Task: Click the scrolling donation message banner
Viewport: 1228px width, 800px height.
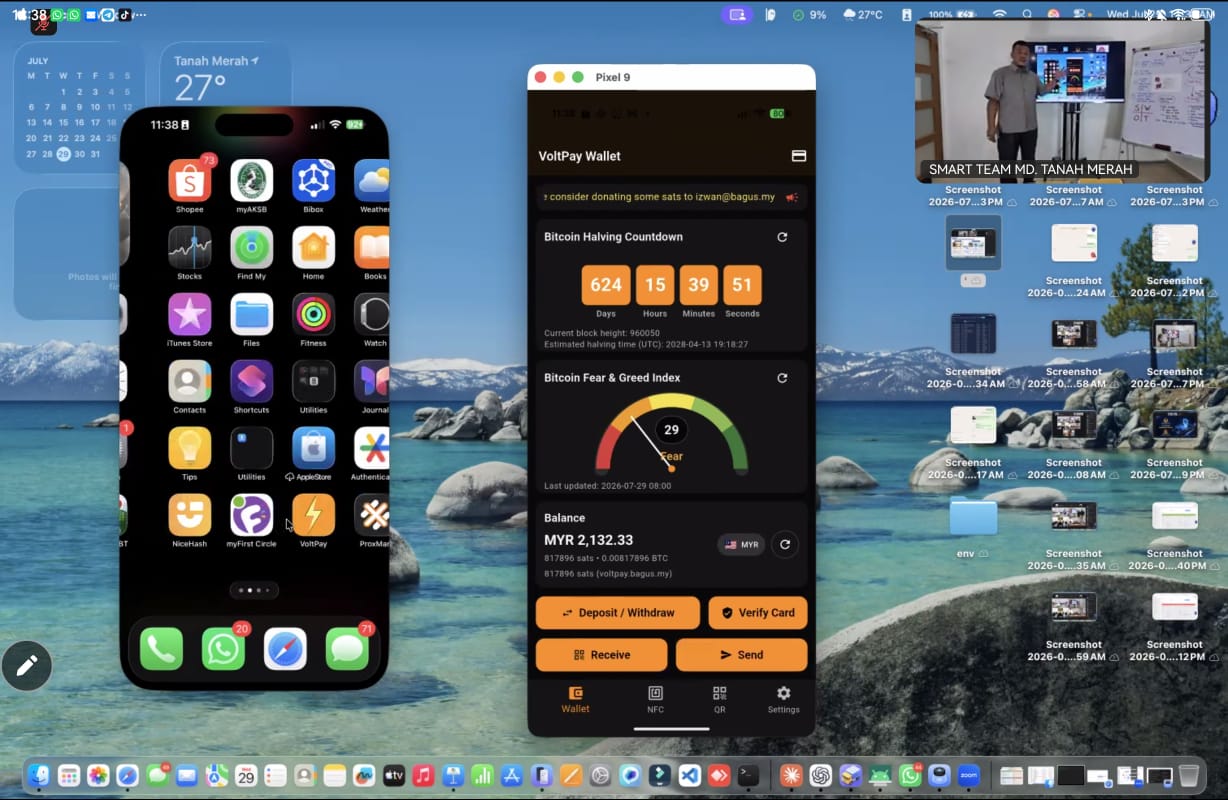Action: (671, 197)
